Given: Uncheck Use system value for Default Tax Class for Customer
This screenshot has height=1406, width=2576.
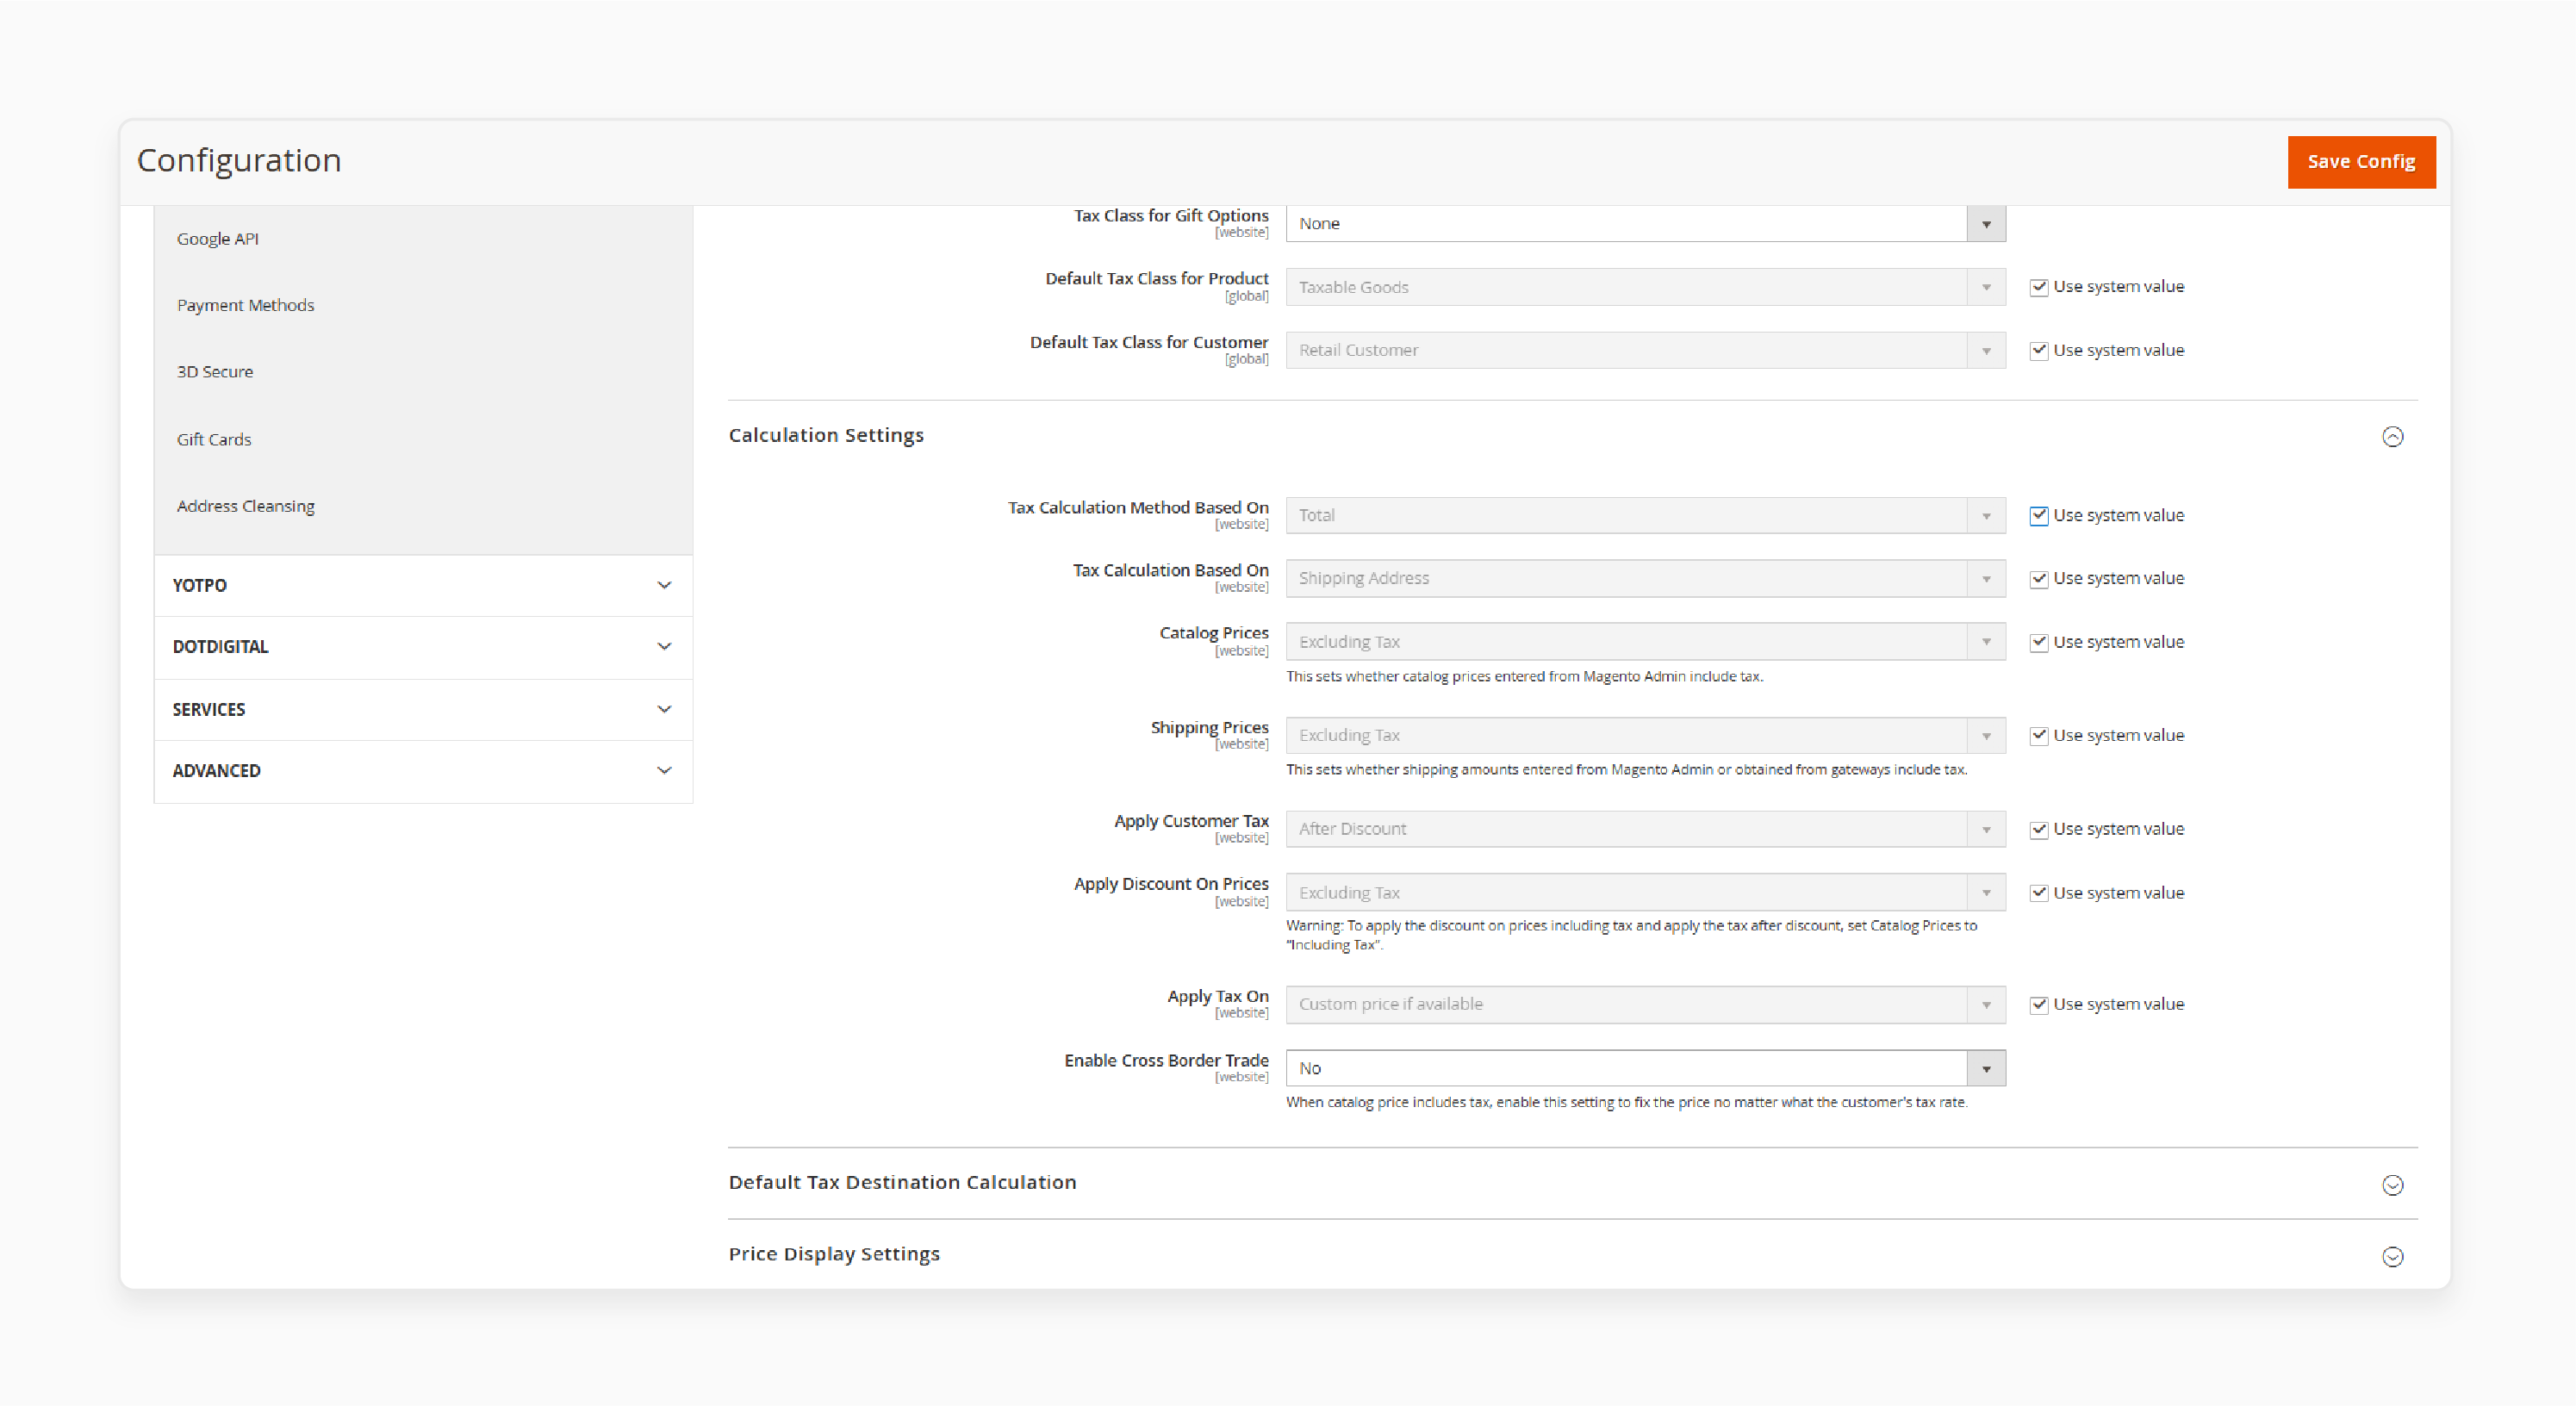Looking at the screenshot, I should tap(2038, 351).
